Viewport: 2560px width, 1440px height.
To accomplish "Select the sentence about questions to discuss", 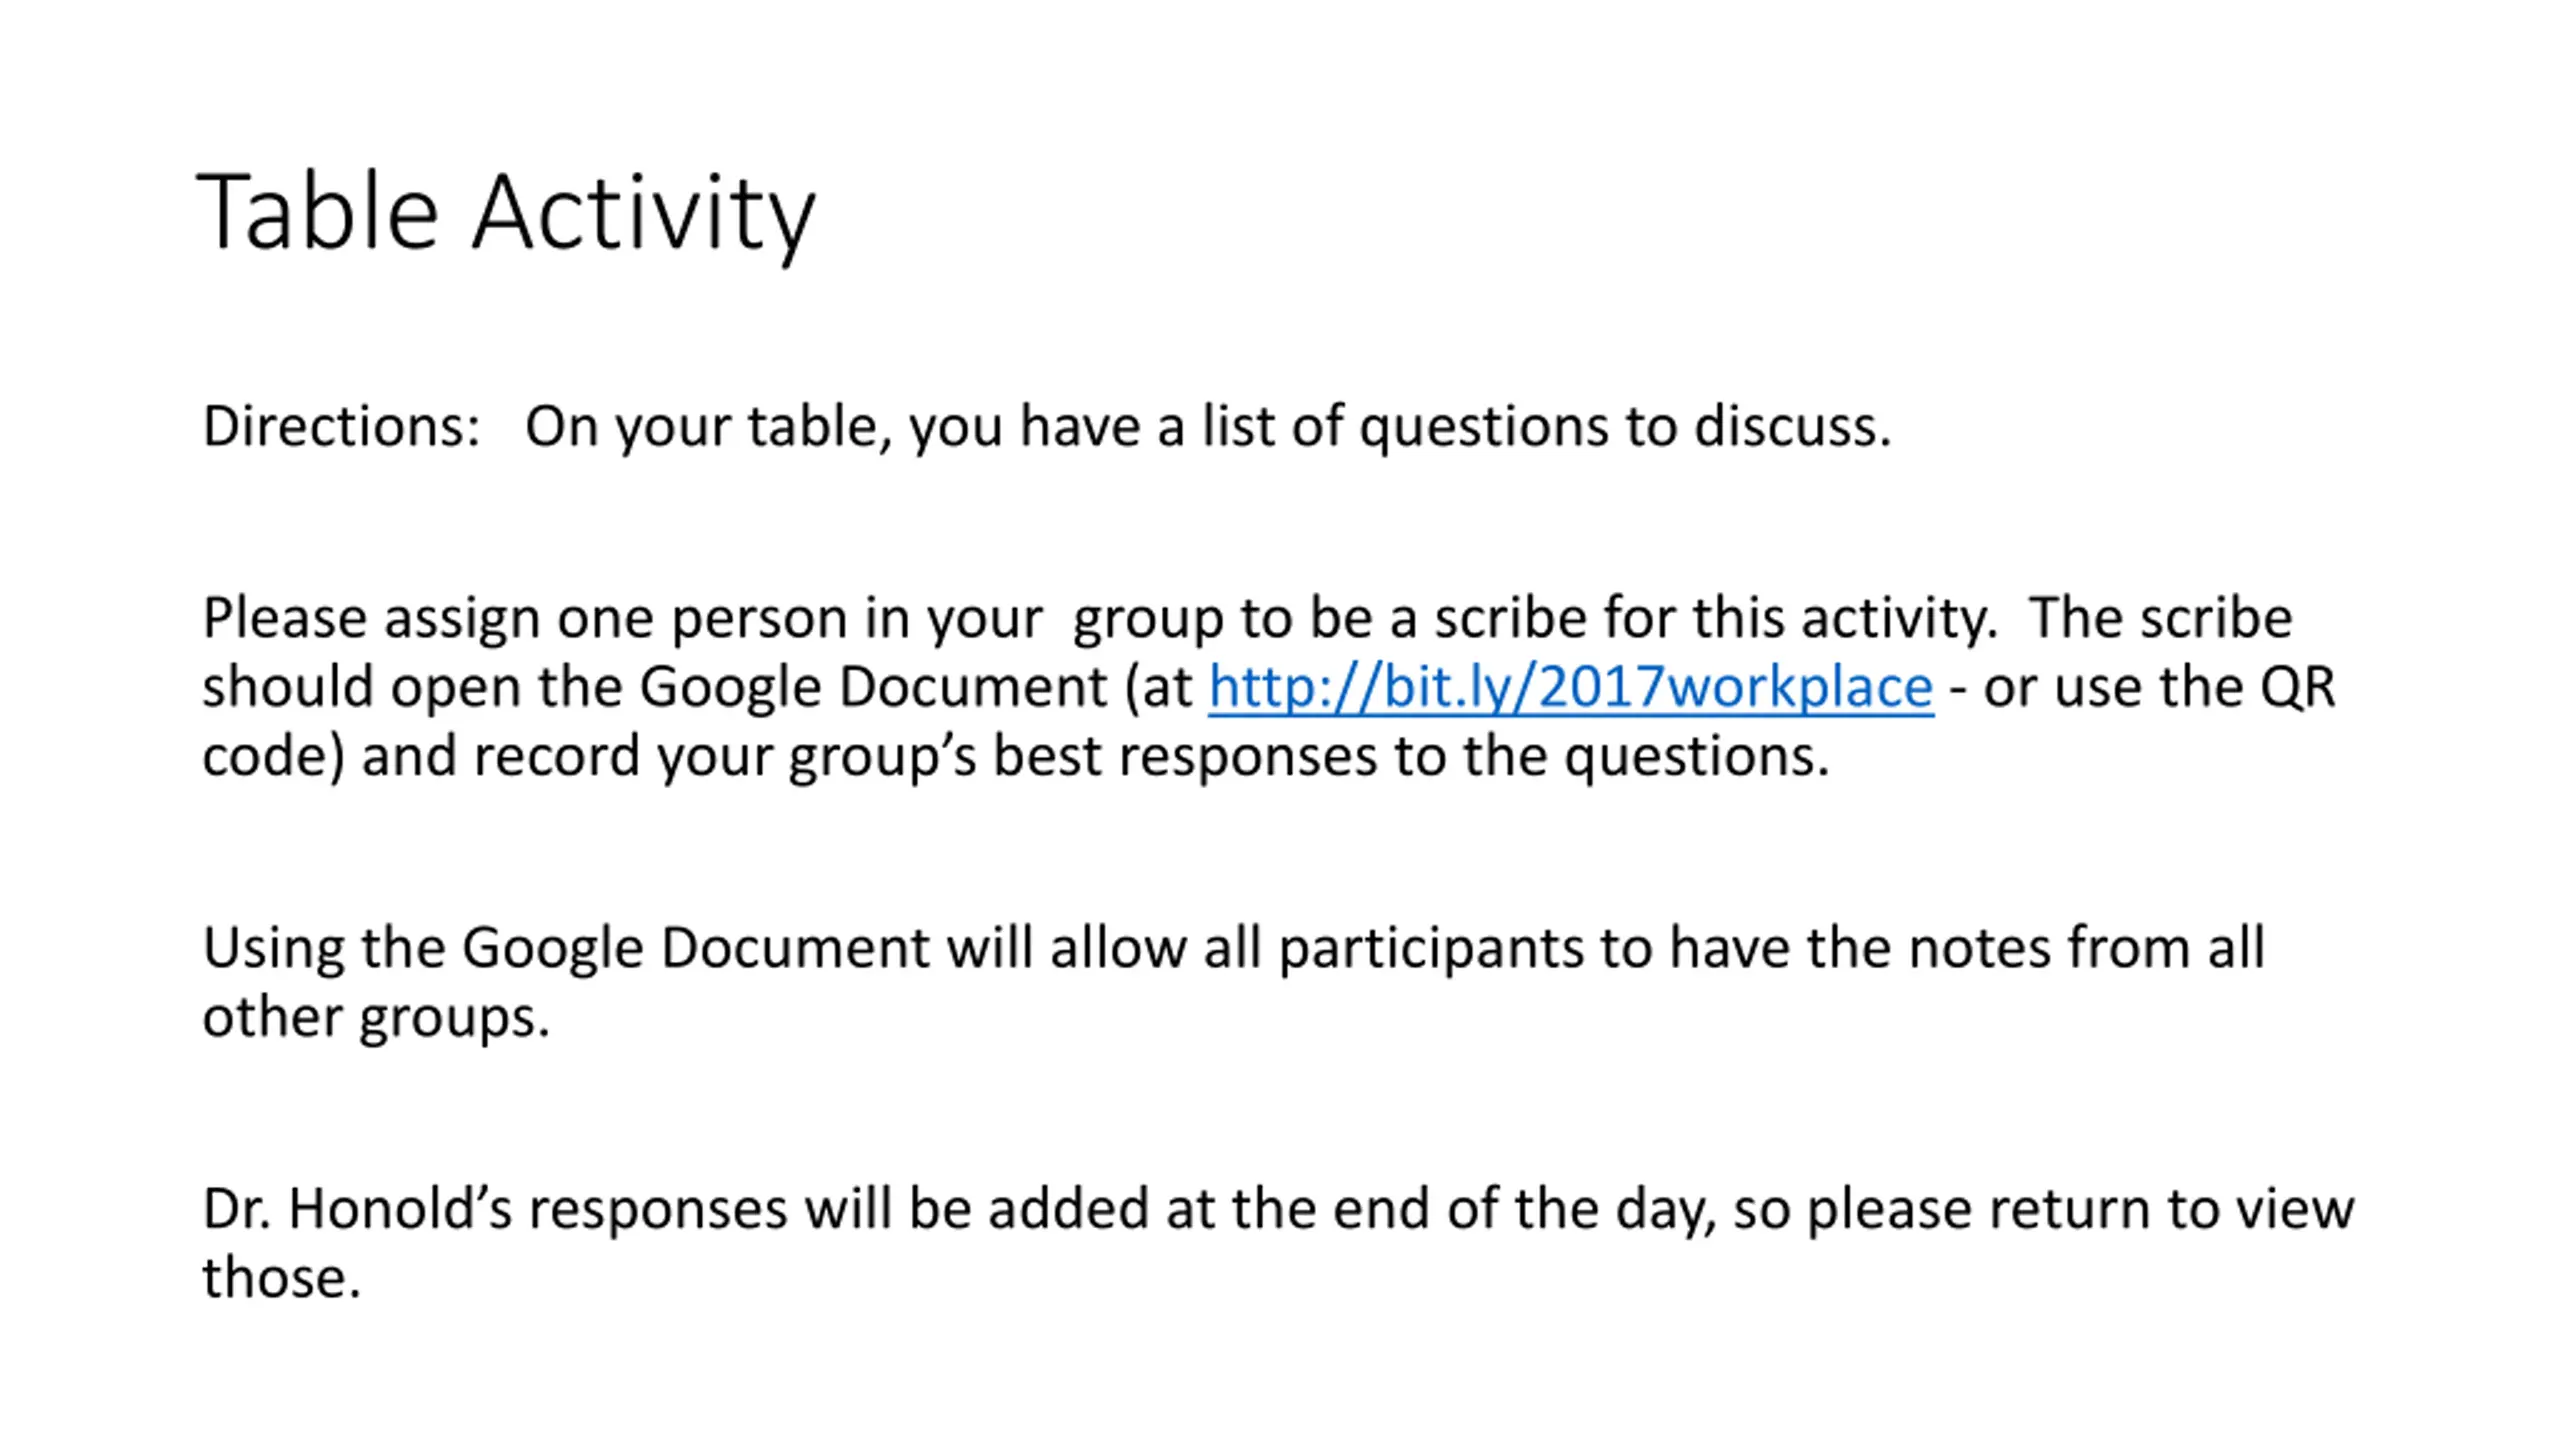I will coord(1208,428).
